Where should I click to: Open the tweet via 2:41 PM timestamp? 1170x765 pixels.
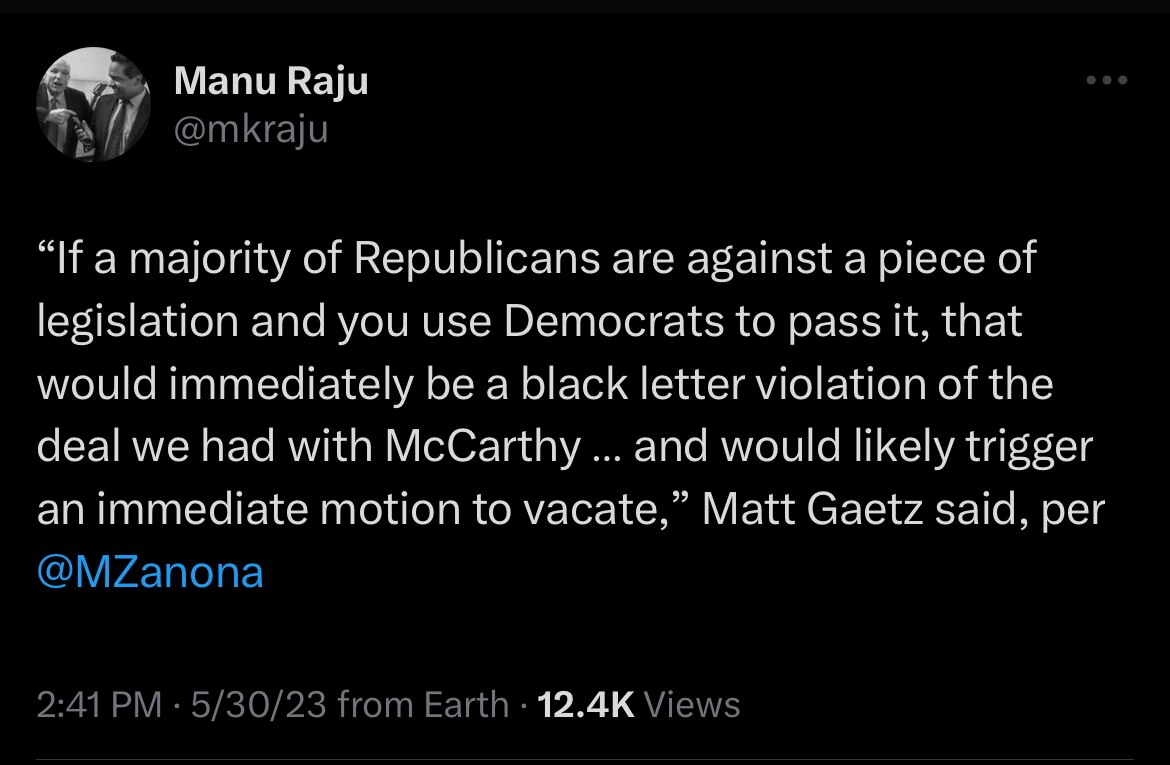tap(96, 704)
